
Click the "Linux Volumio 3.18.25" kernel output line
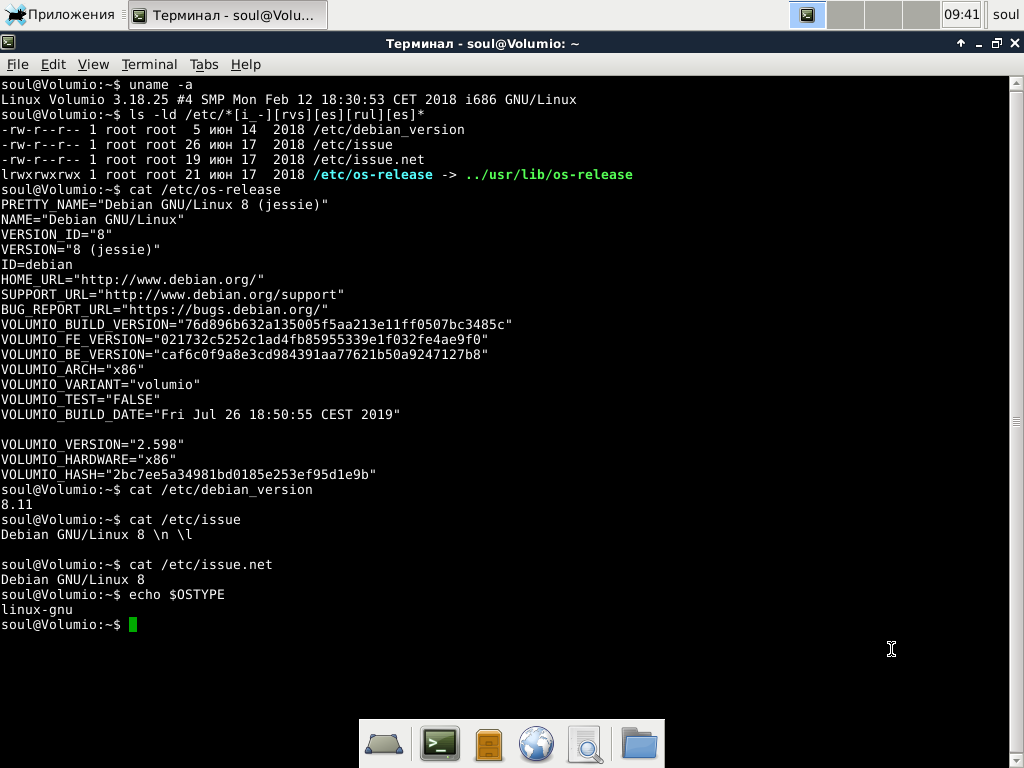(x=289, y=99)
